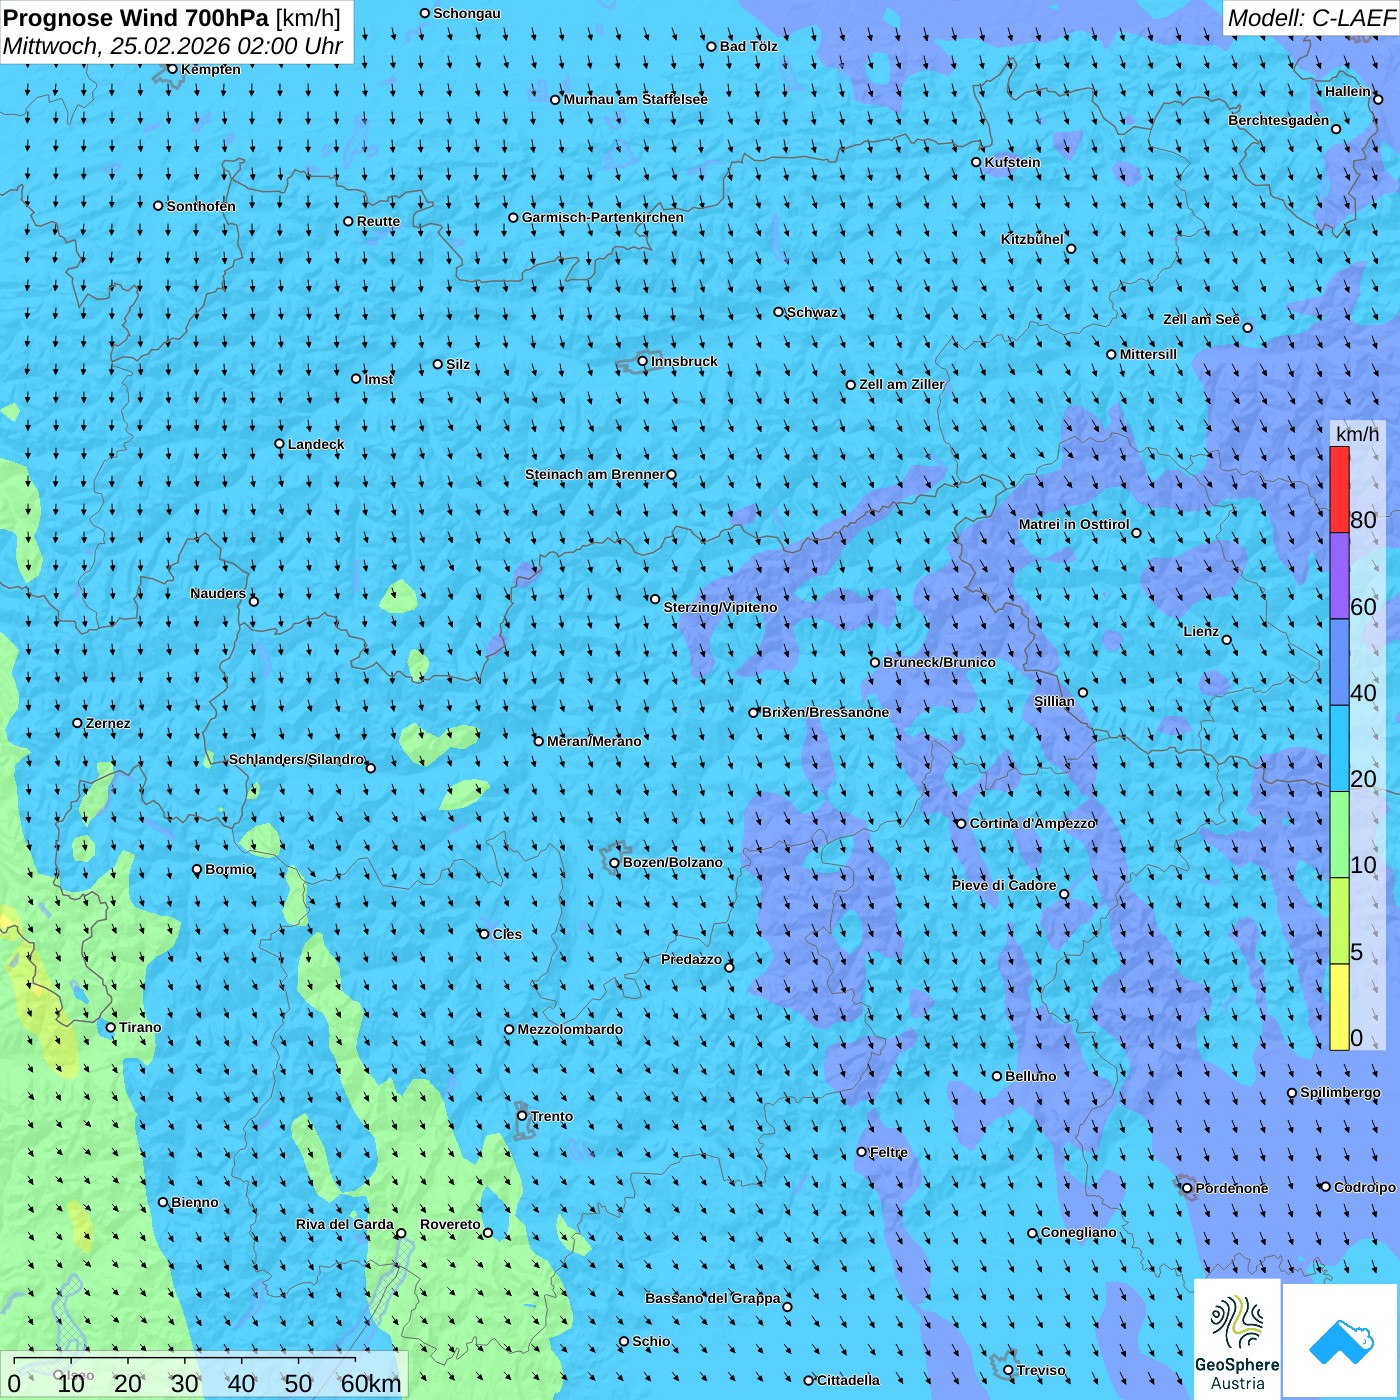
Task: Select the purple segment of the km/h legend
Action: click(1339, 576)
